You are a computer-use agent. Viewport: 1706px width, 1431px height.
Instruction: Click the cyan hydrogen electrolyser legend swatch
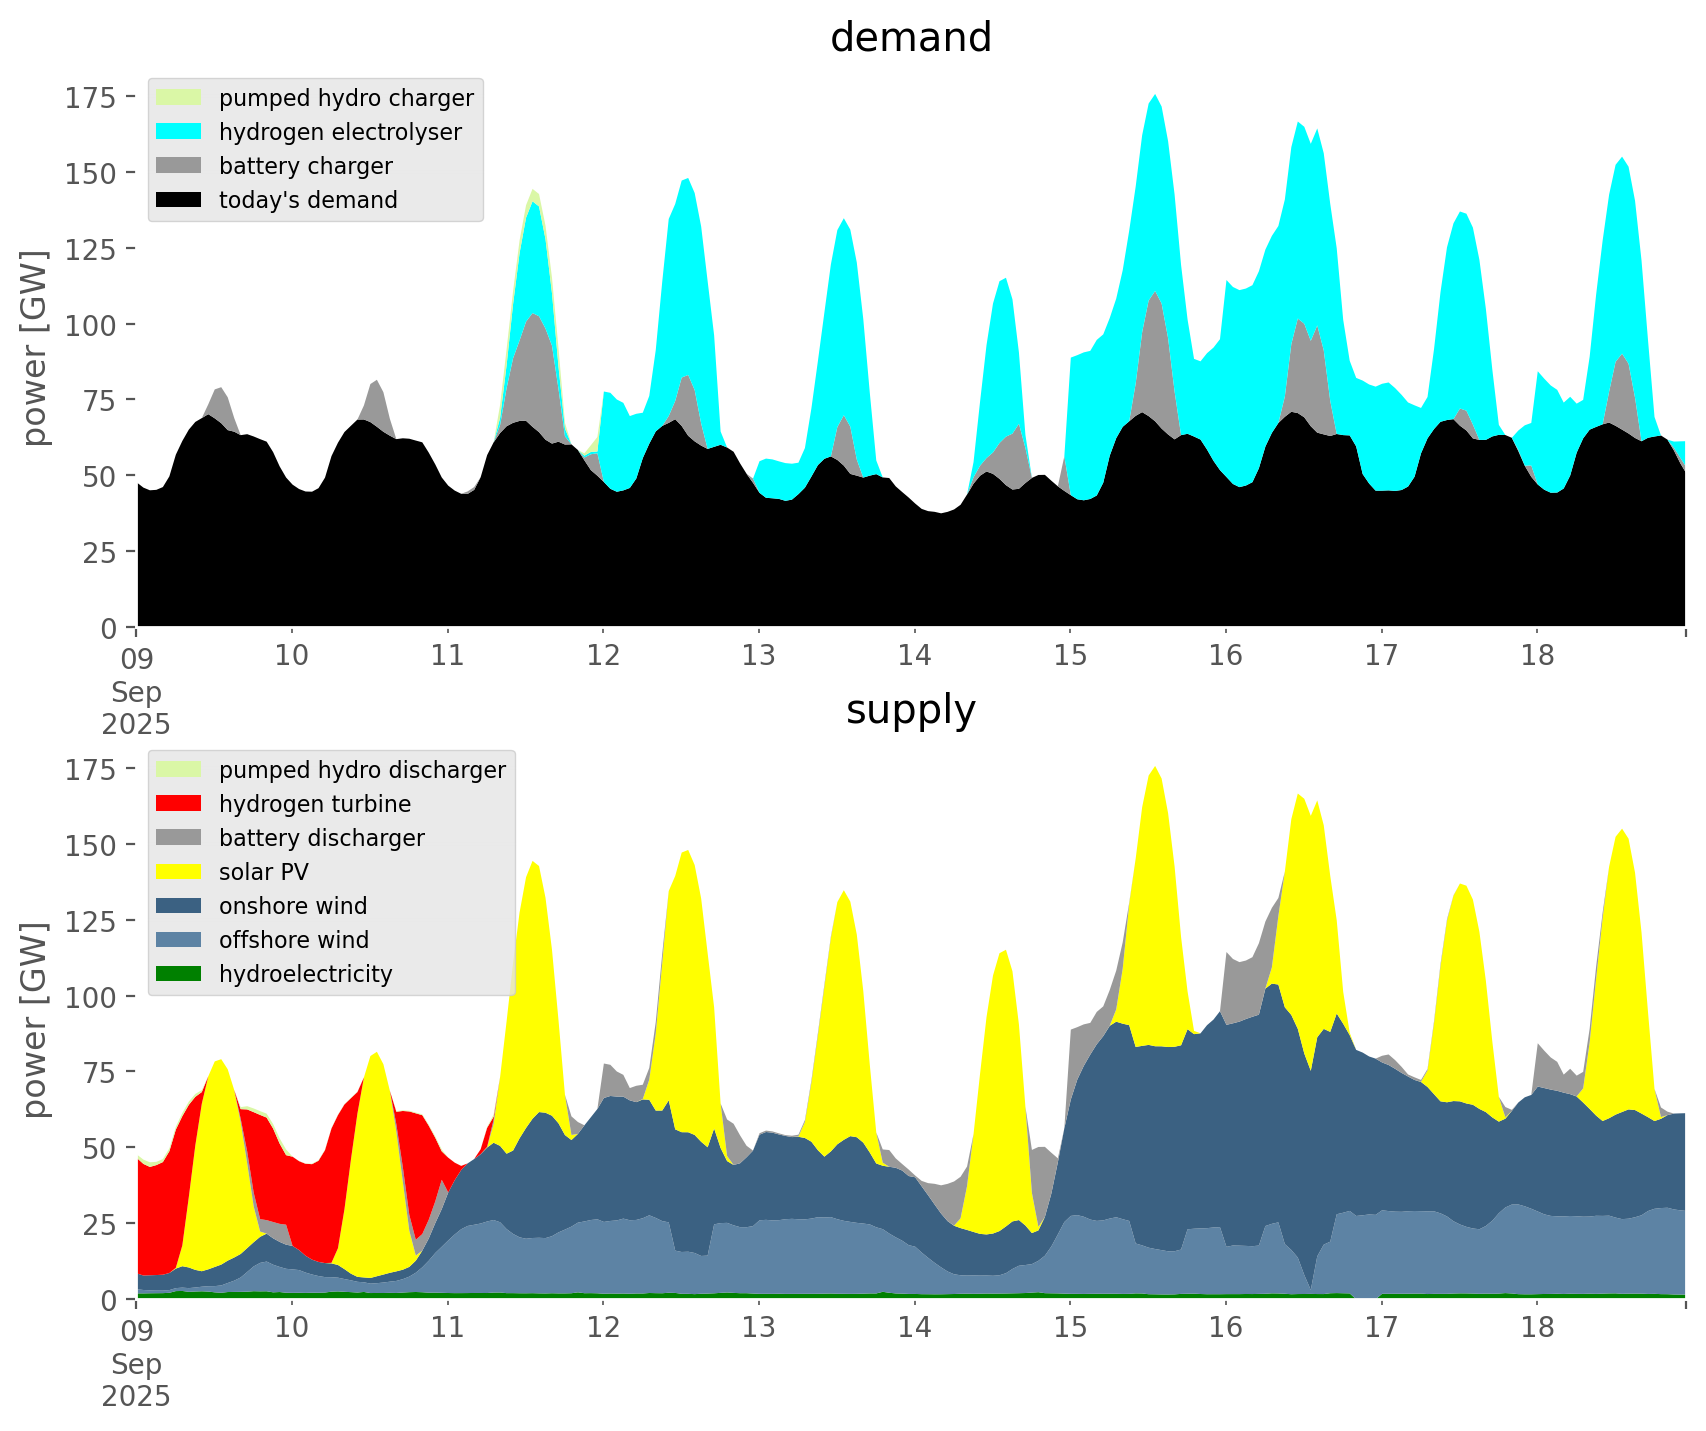[179, 132]
